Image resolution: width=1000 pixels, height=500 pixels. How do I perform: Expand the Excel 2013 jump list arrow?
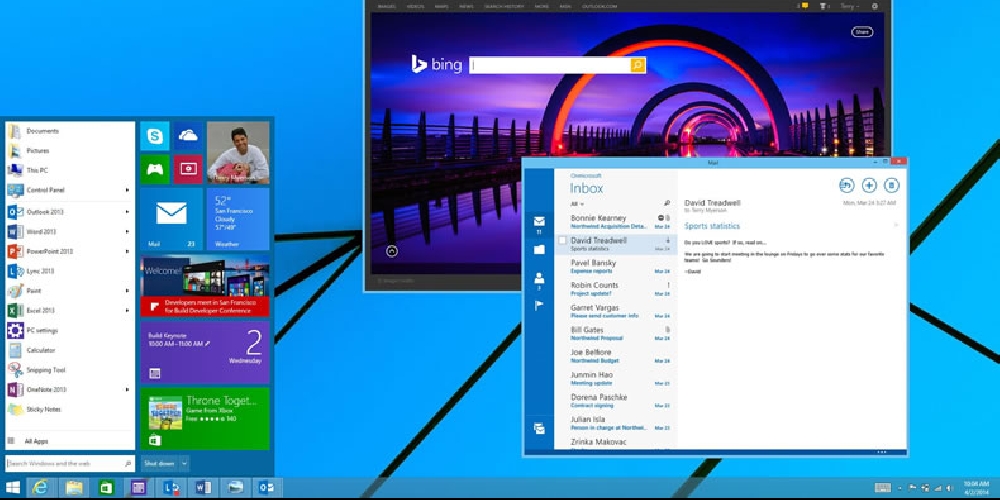coord(128,311)
